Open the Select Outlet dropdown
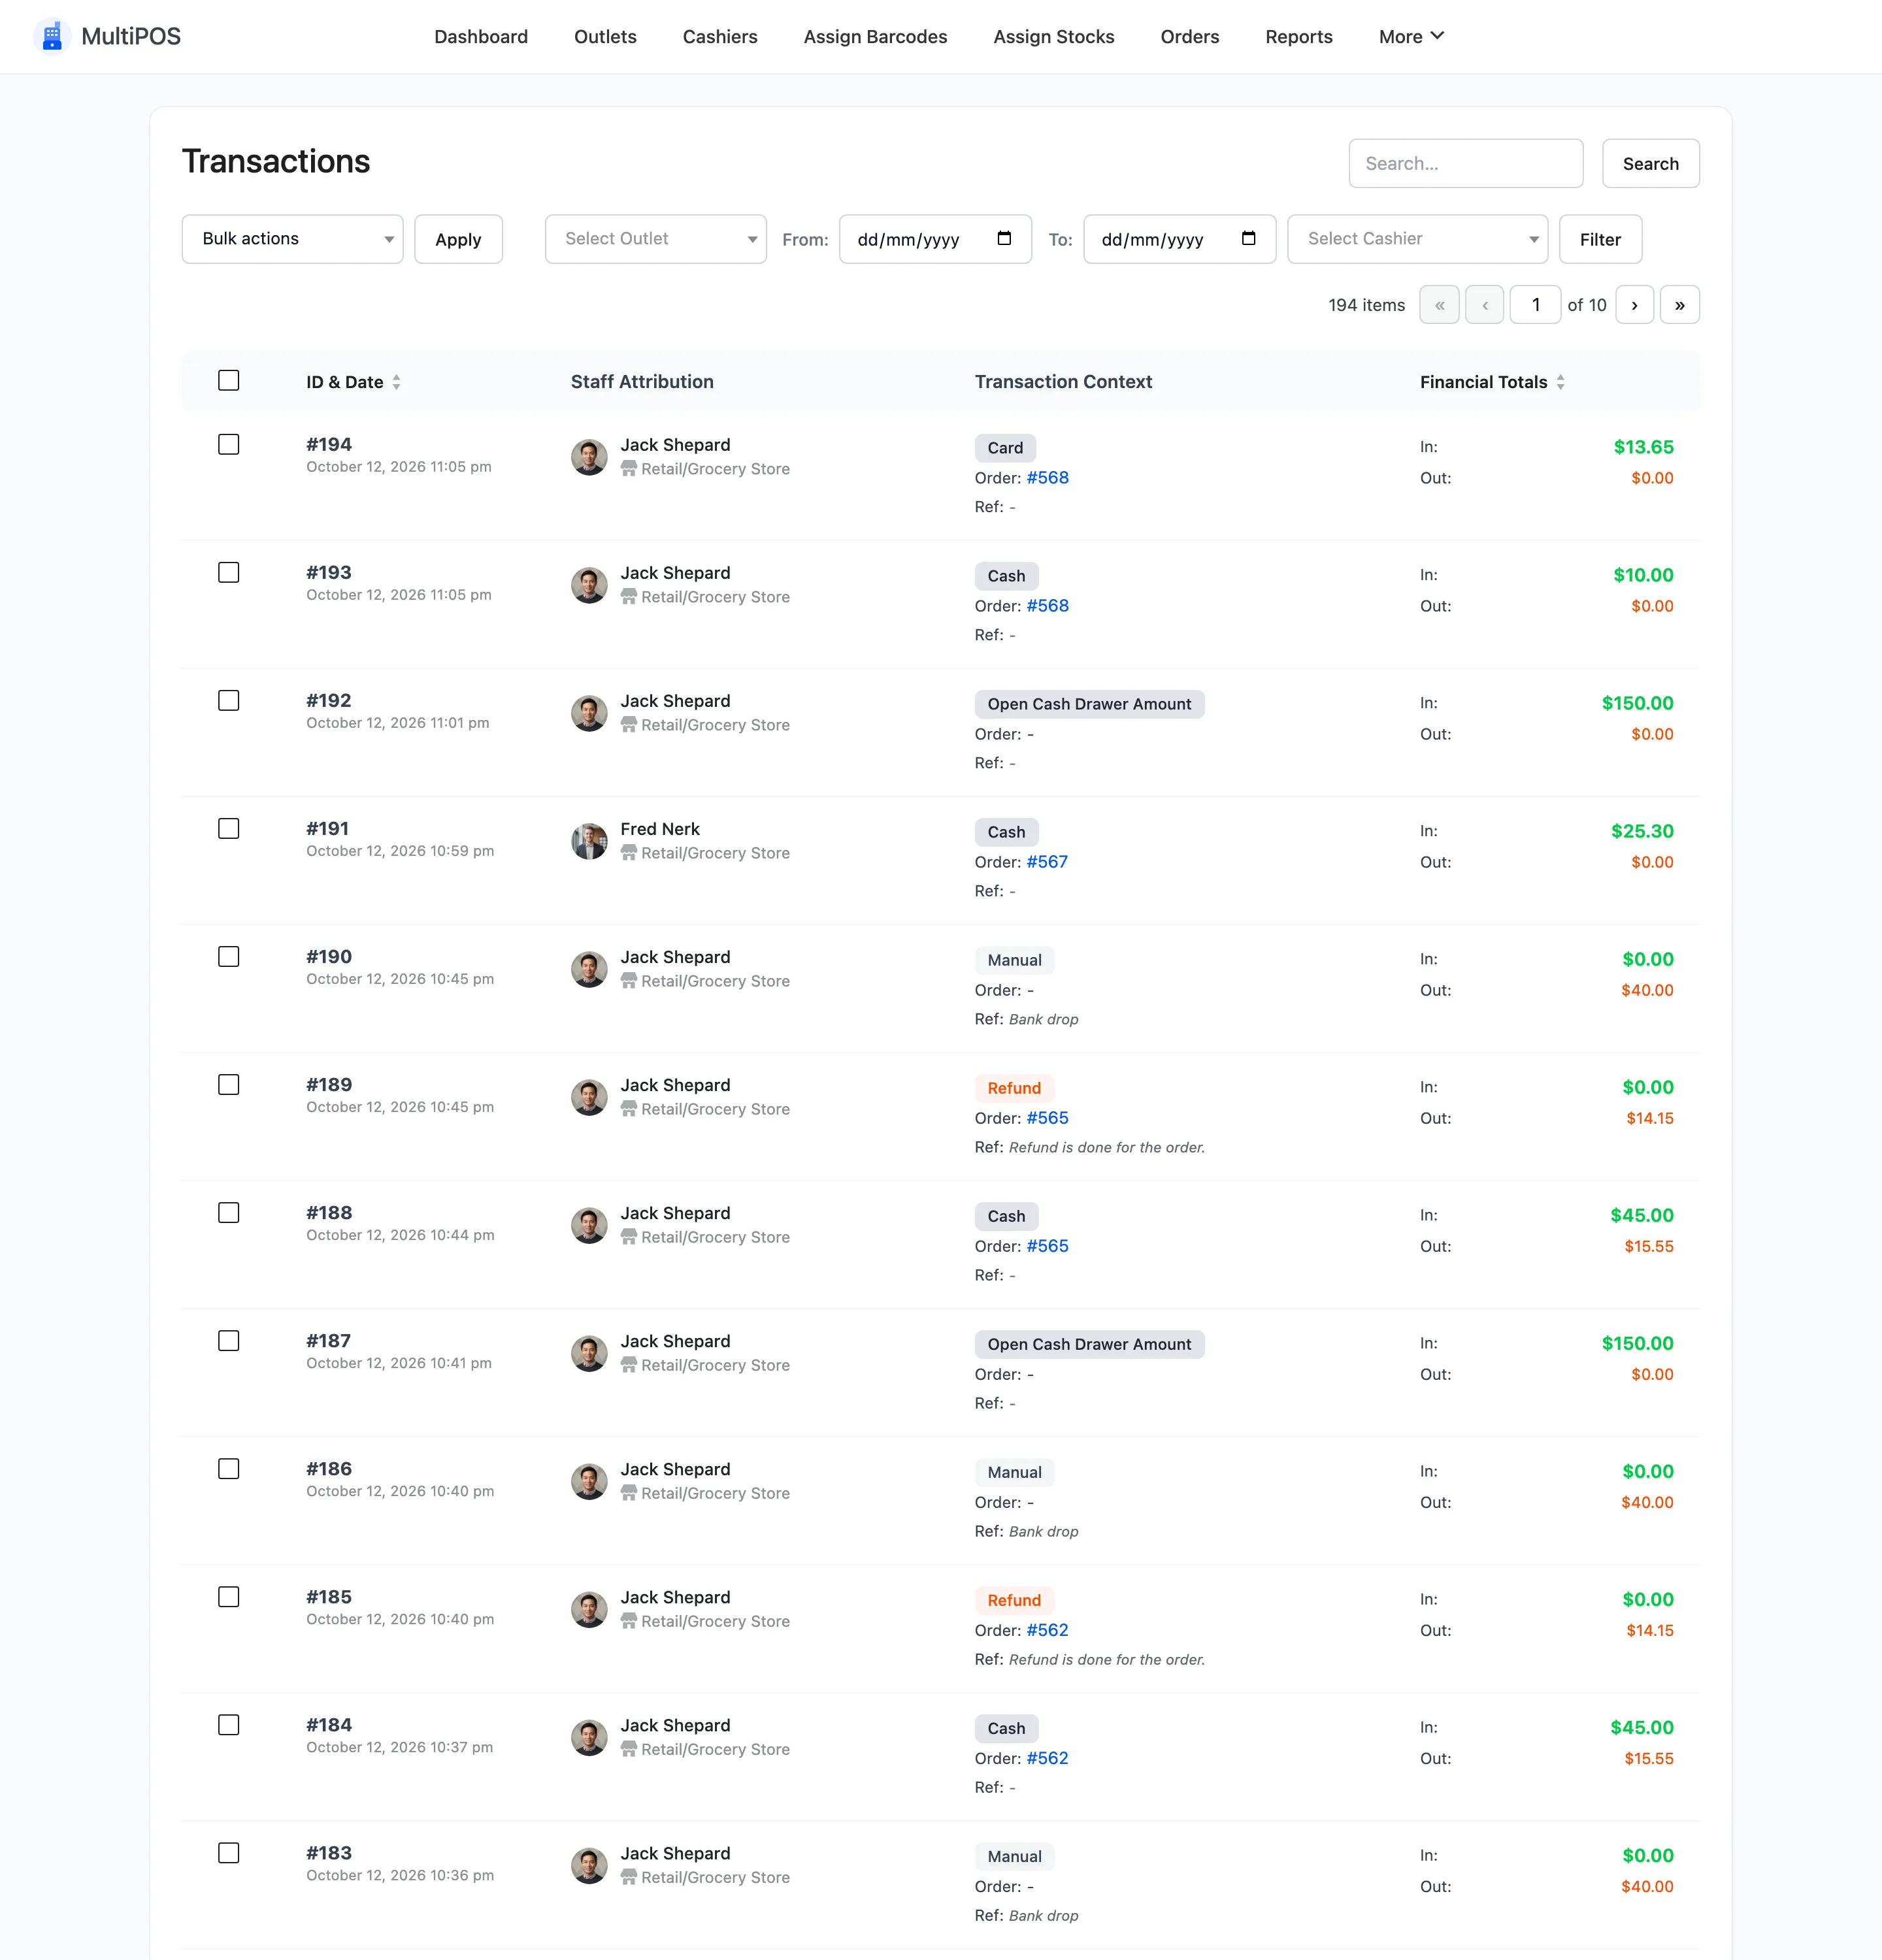1882x1960 pixels. pos(655,239)
